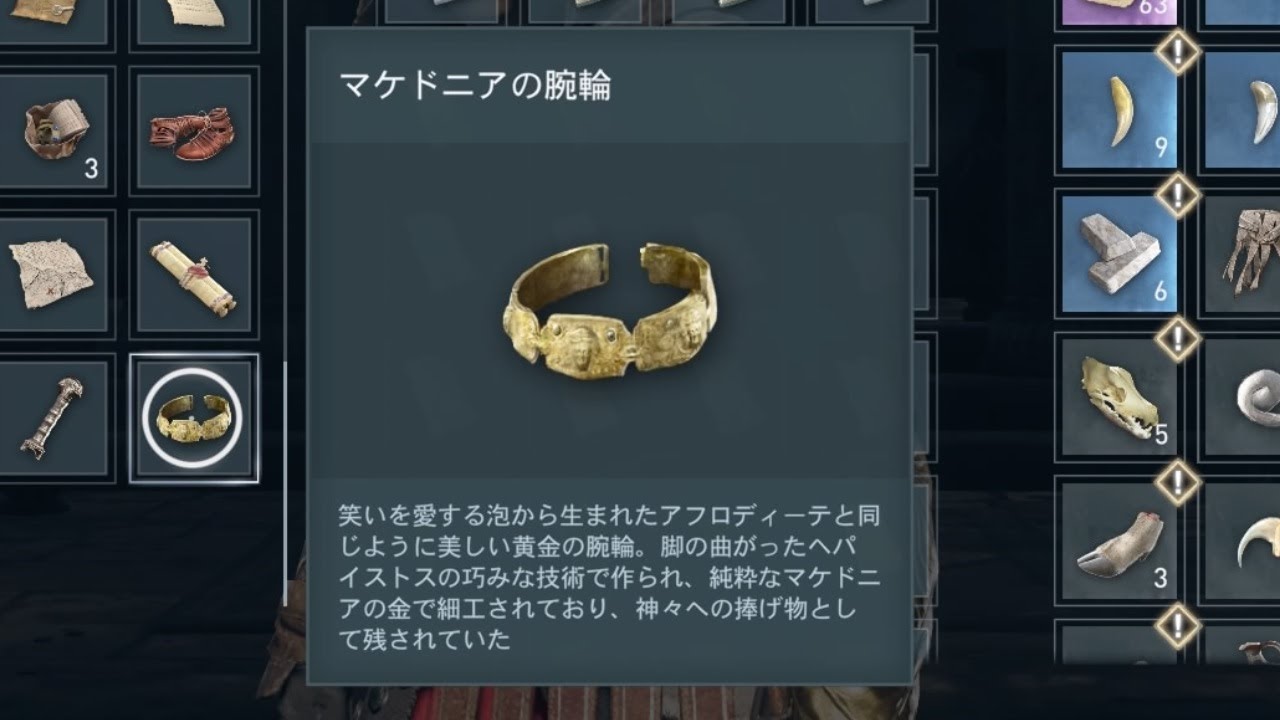Image resolution: width=1280 pixels, height=720 pixels.
Task: Choose the sword hilt item slot
Action: point(50,418)
